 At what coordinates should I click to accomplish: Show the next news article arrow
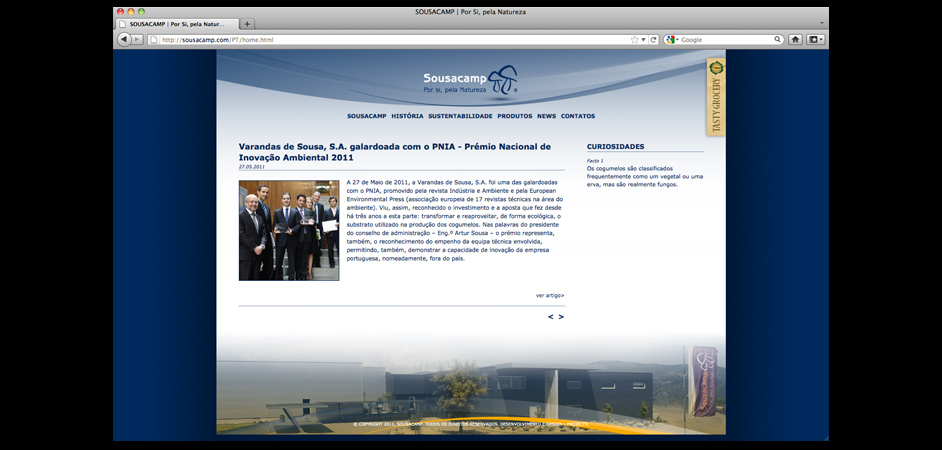(x=561, y=317)
